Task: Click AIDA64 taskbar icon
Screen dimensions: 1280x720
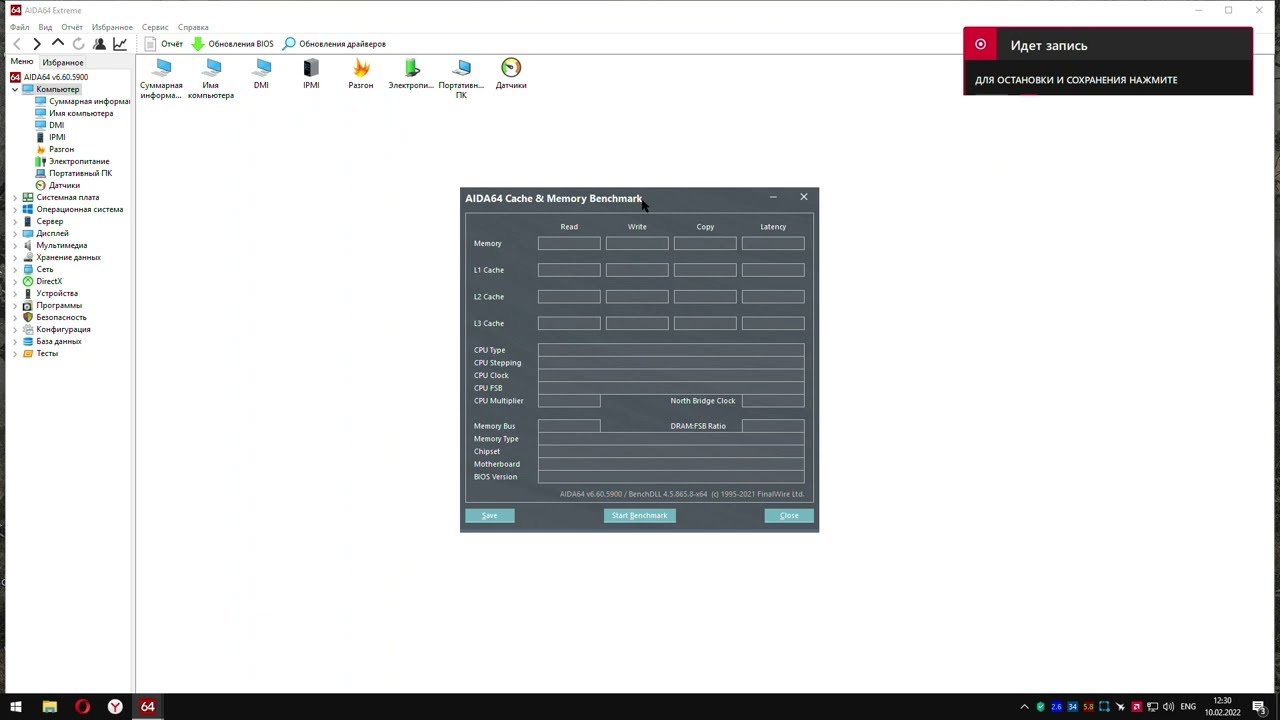Action: pos(147,707)
